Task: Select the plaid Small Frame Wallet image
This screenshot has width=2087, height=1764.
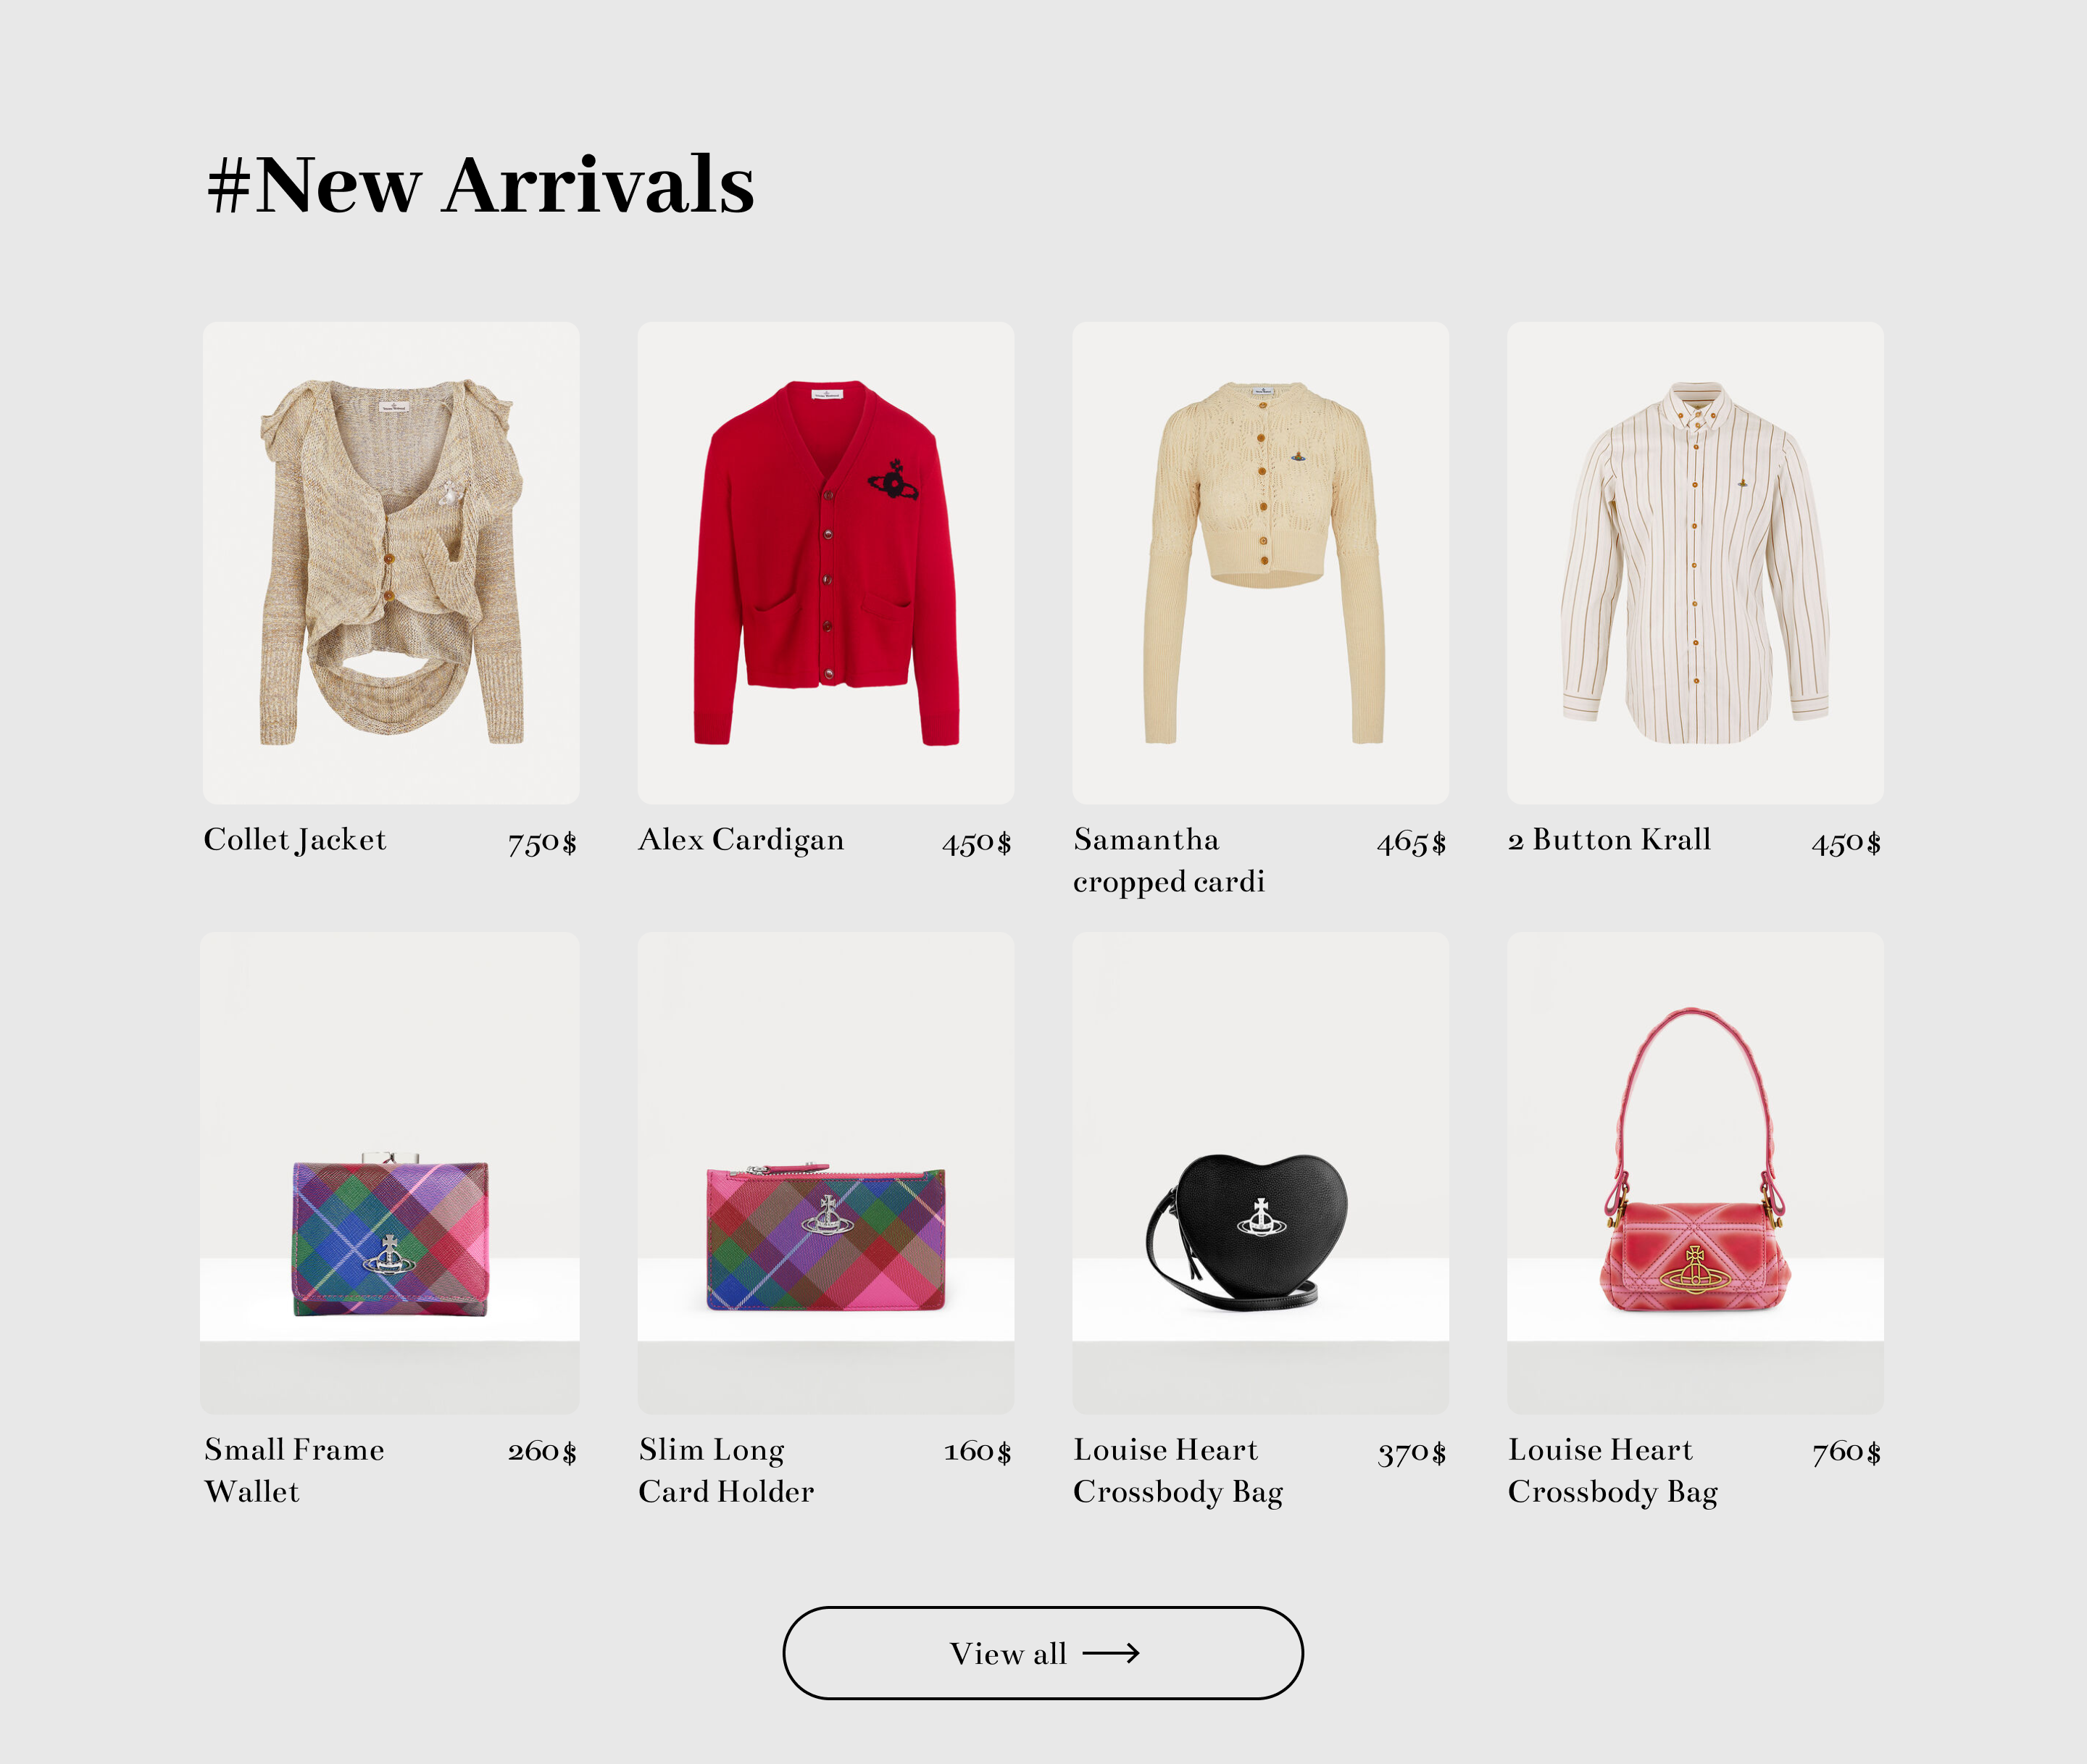Action: (390, 1173)
